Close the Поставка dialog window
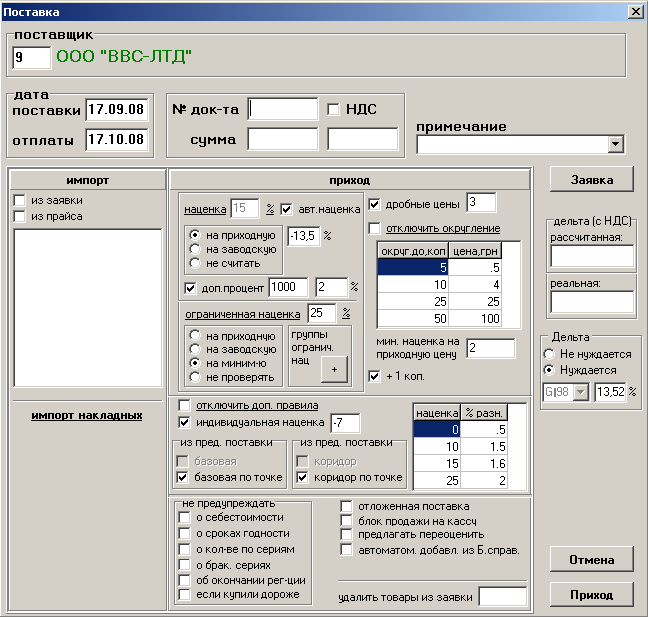 pyautogui.click(x=635, y=12)
